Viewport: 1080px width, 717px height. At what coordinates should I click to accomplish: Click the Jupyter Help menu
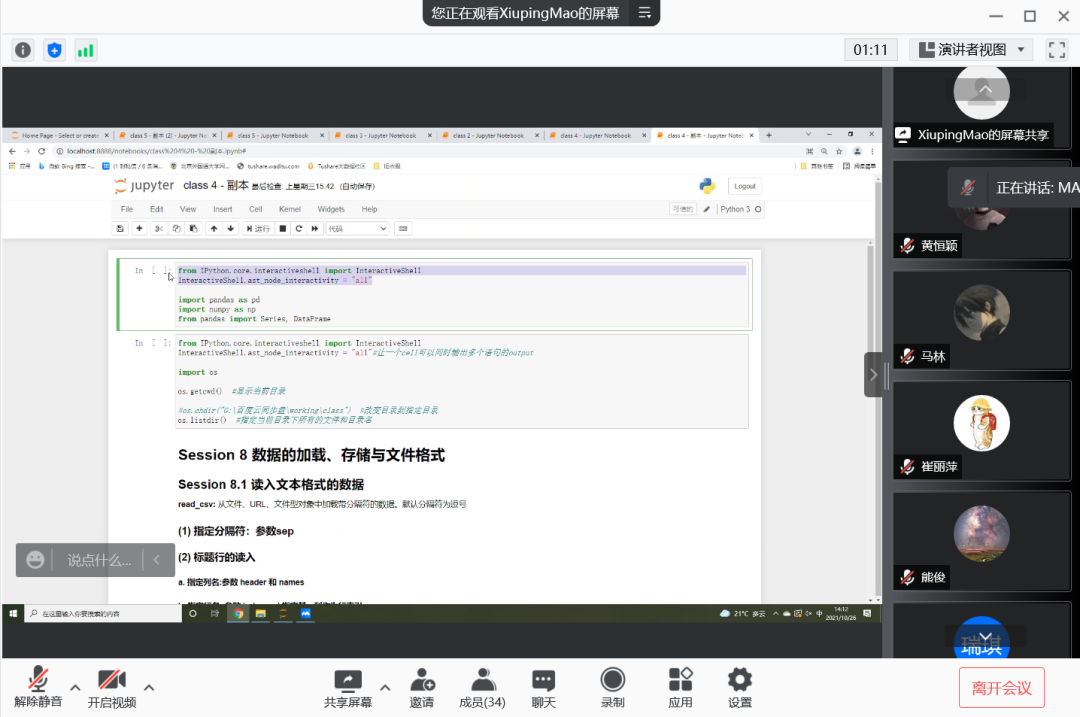click(369, 209)
